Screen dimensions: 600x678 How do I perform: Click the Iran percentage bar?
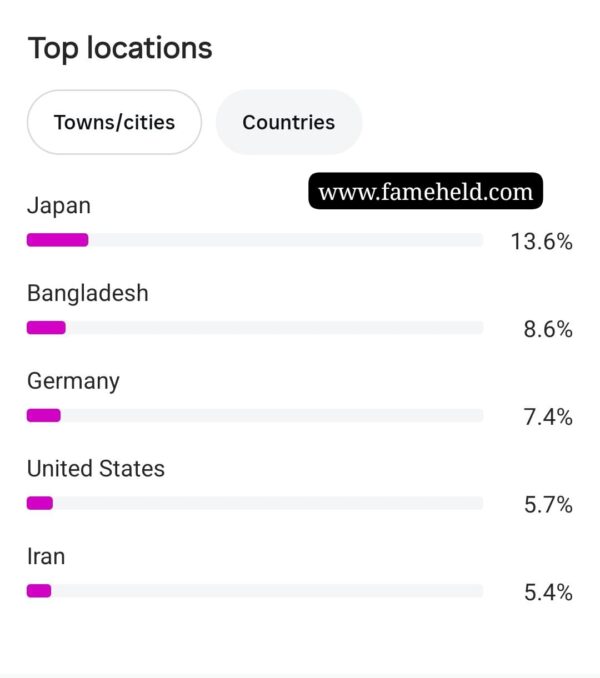click(255, 591)
